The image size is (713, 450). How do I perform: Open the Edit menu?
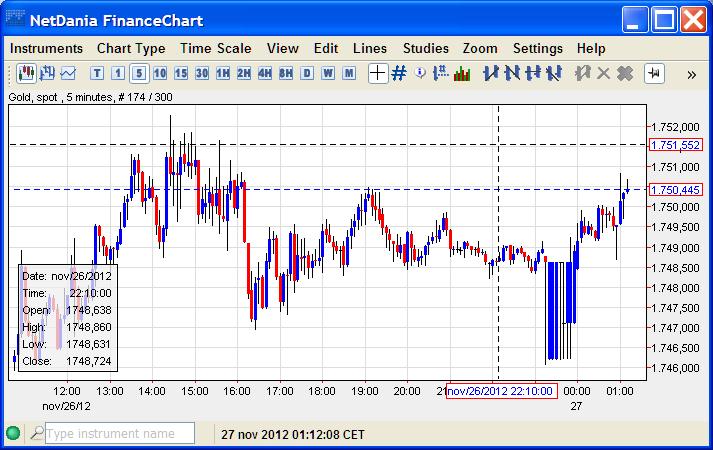(x=326, y=49)
